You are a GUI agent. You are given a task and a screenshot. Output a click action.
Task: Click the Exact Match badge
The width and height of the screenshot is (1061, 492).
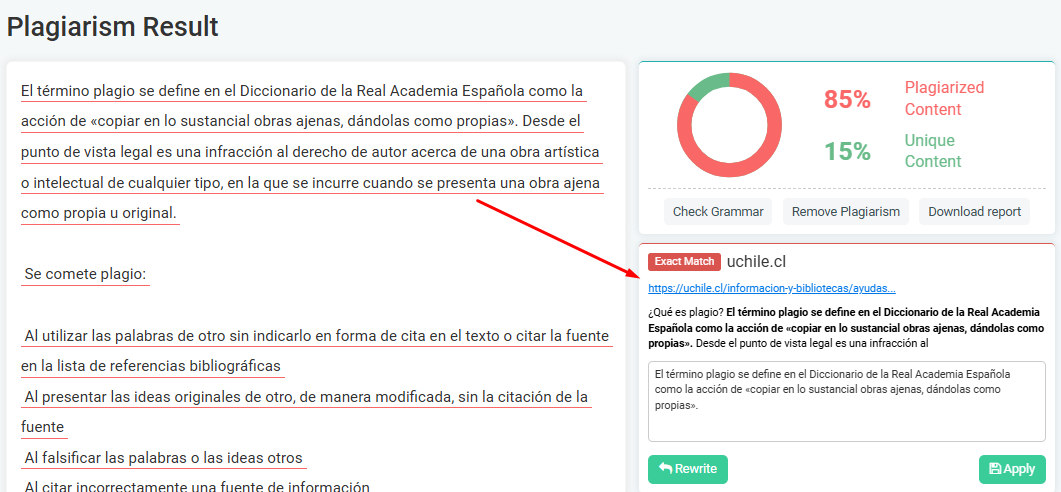[684, 262]
